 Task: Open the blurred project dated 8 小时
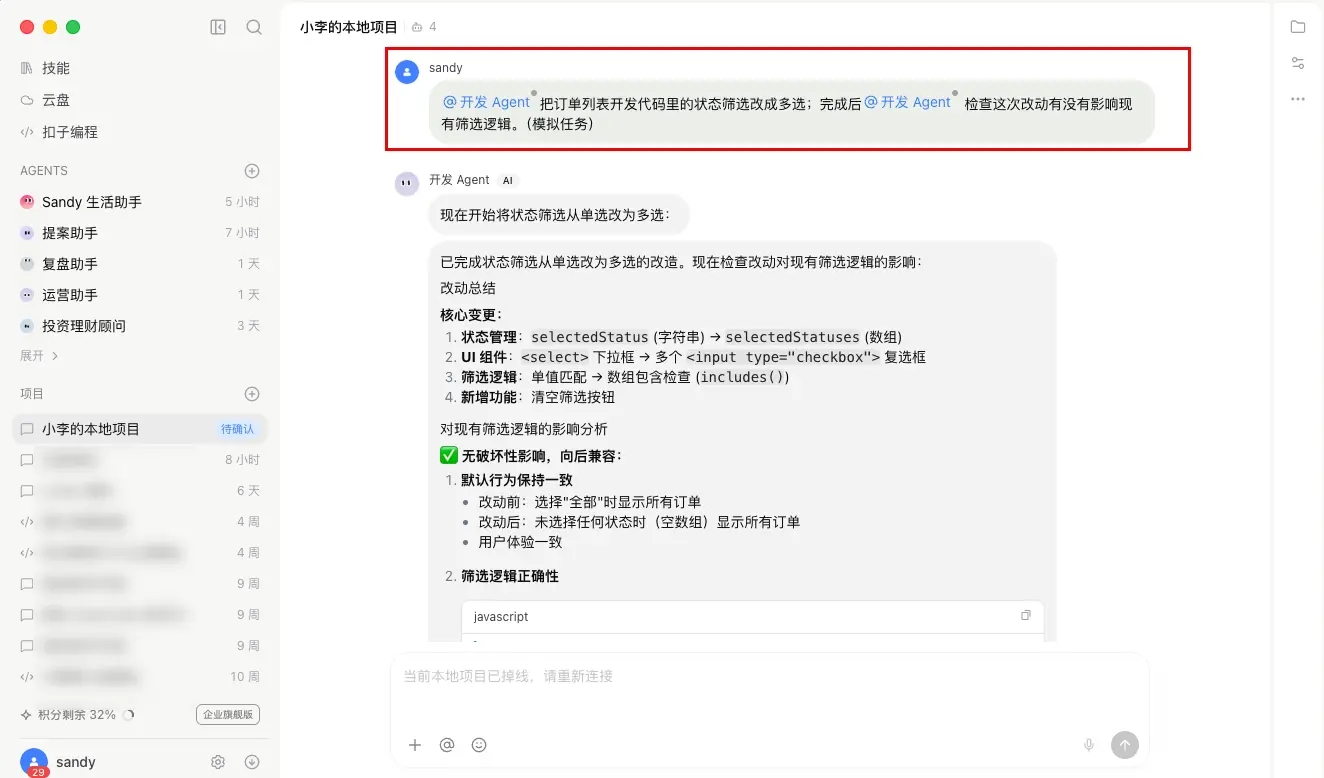coord(140,460)
